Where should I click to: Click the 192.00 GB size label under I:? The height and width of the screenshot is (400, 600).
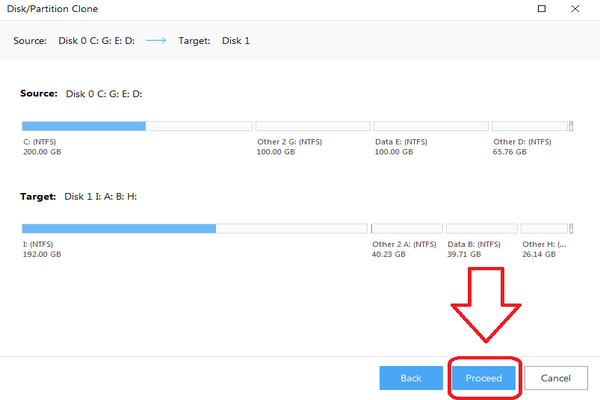coord(42,255)
